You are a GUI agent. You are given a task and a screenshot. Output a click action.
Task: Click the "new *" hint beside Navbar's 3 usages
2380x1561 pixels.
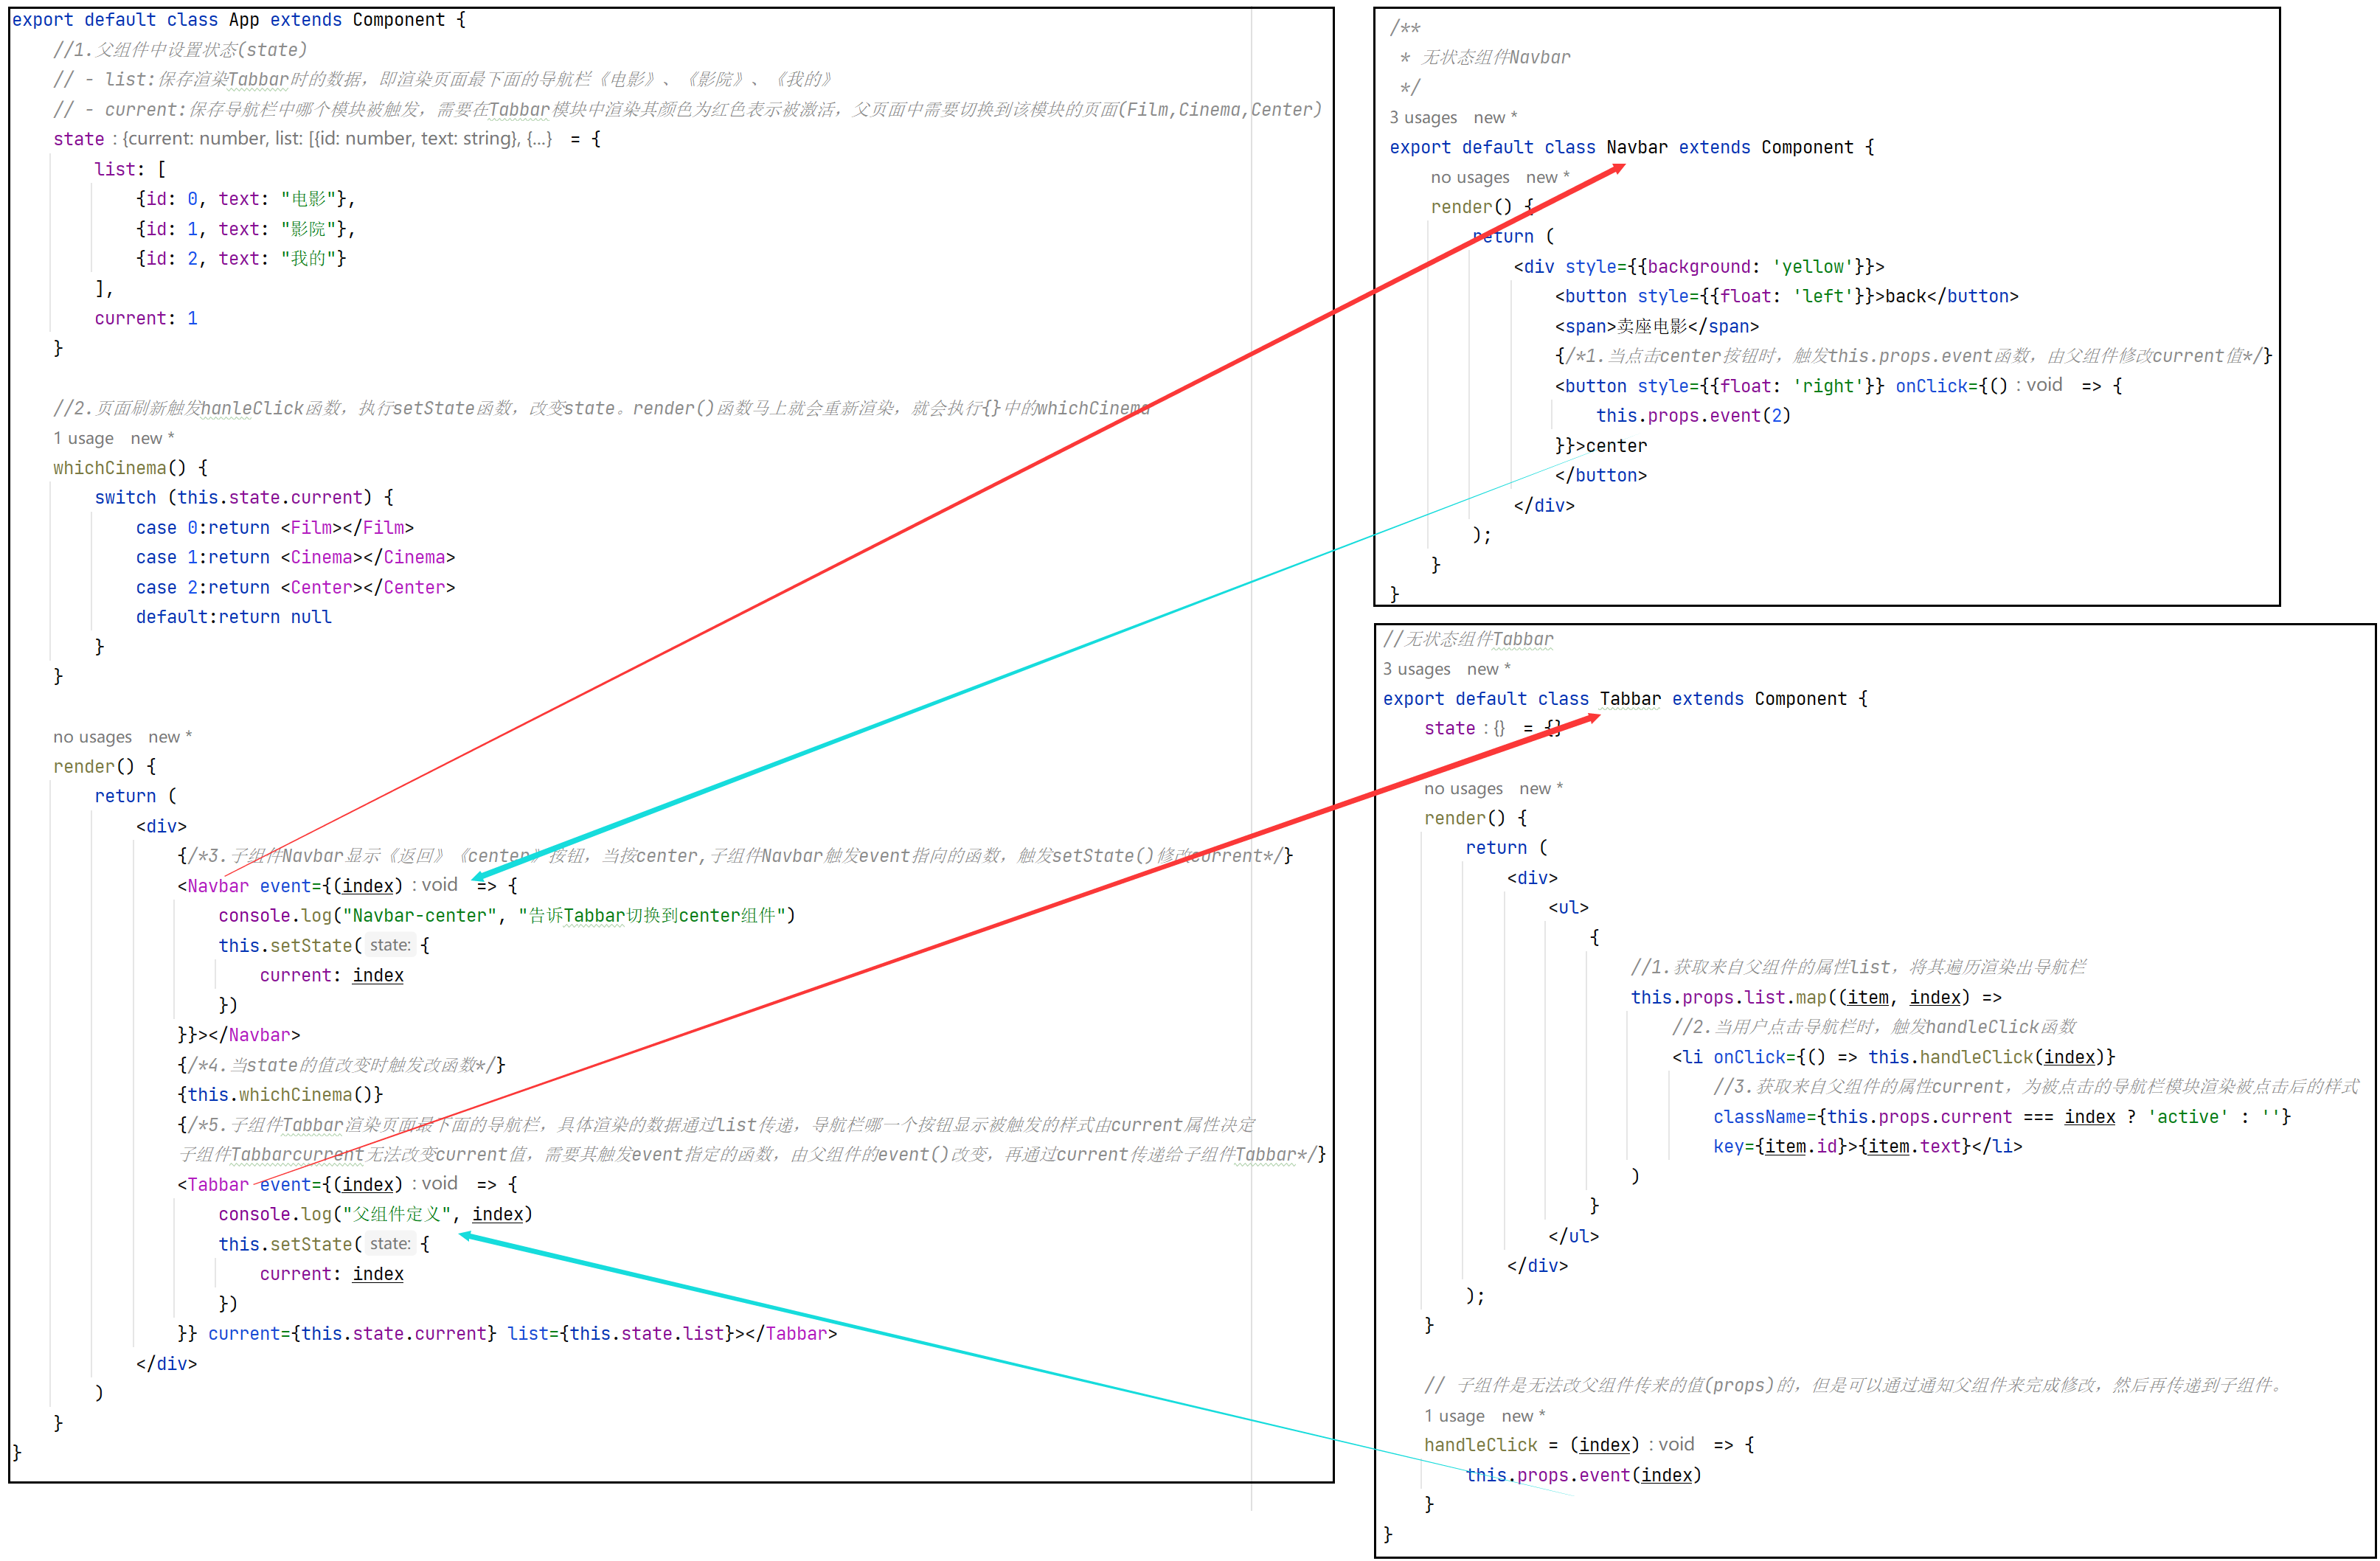click(x=1495, y=118)
